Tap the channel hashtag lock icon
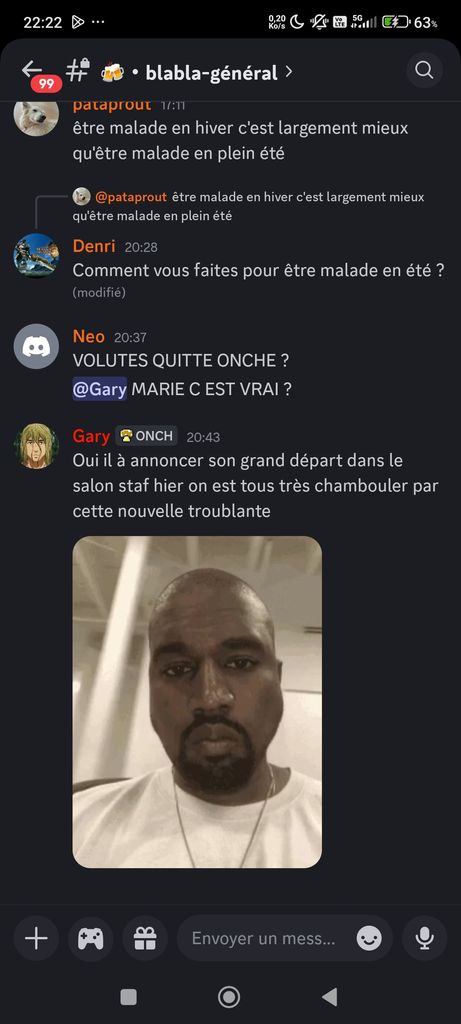461x1024 pixels. click(x=78, y=70)
